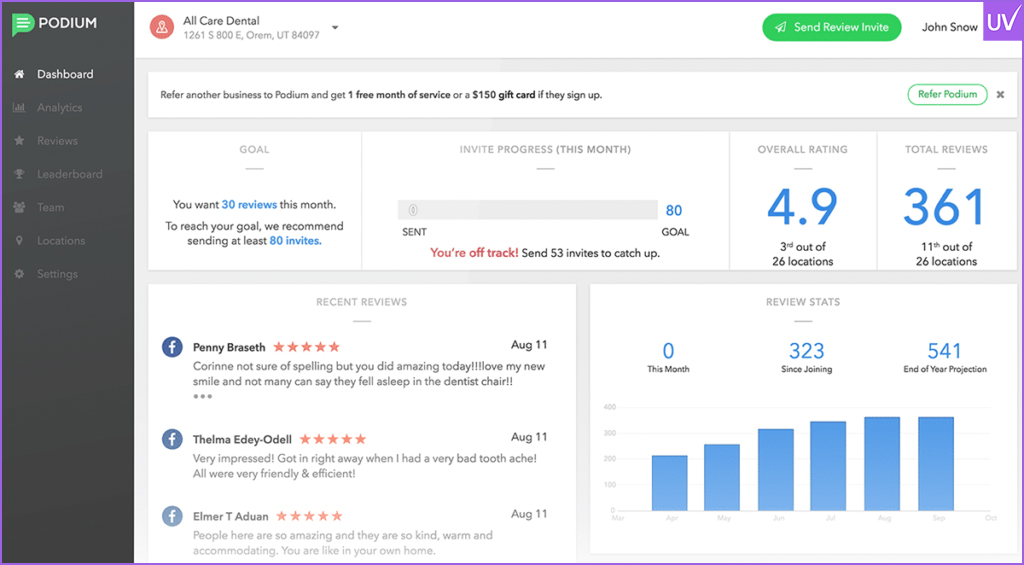
Task: Click Penny Braseth's five-star rating
Action: [x=306, y=347]
